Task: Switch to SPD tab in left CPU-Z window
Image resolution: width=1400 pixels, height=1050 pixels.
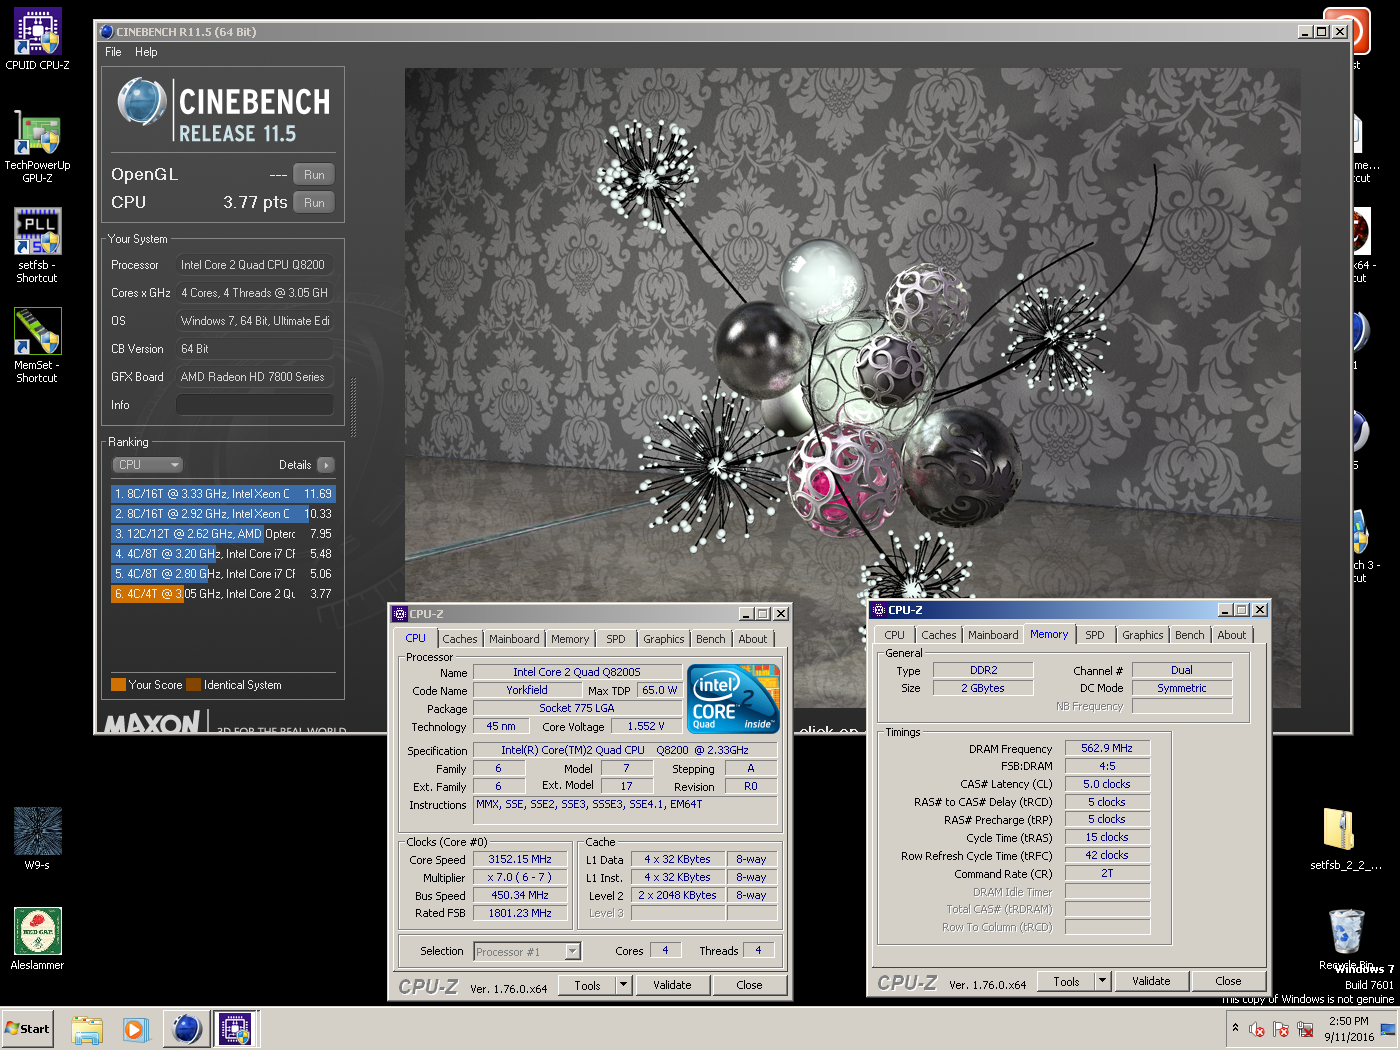Action: (x=616, y=639)
